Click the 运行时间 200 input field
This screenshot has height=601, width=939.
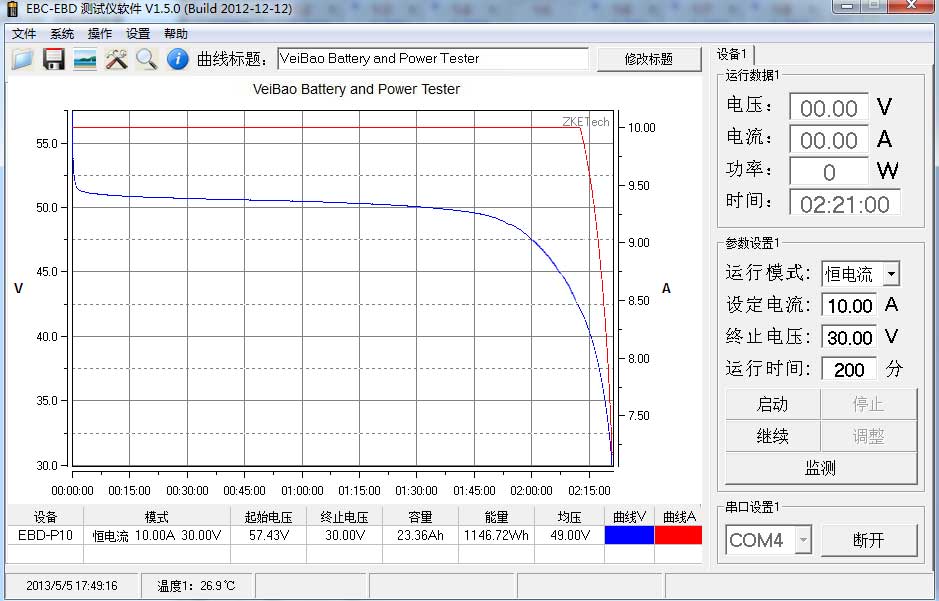[x=849, y=369]
